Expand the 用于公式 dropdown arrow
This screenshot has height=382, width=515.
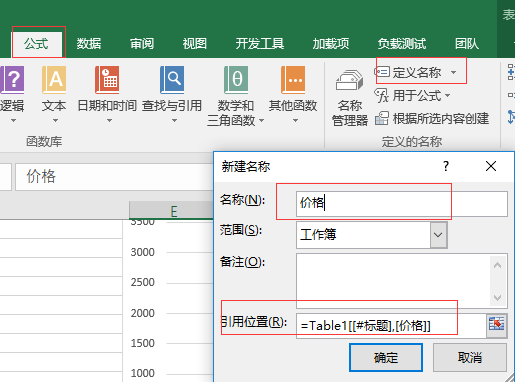[447, 96]
